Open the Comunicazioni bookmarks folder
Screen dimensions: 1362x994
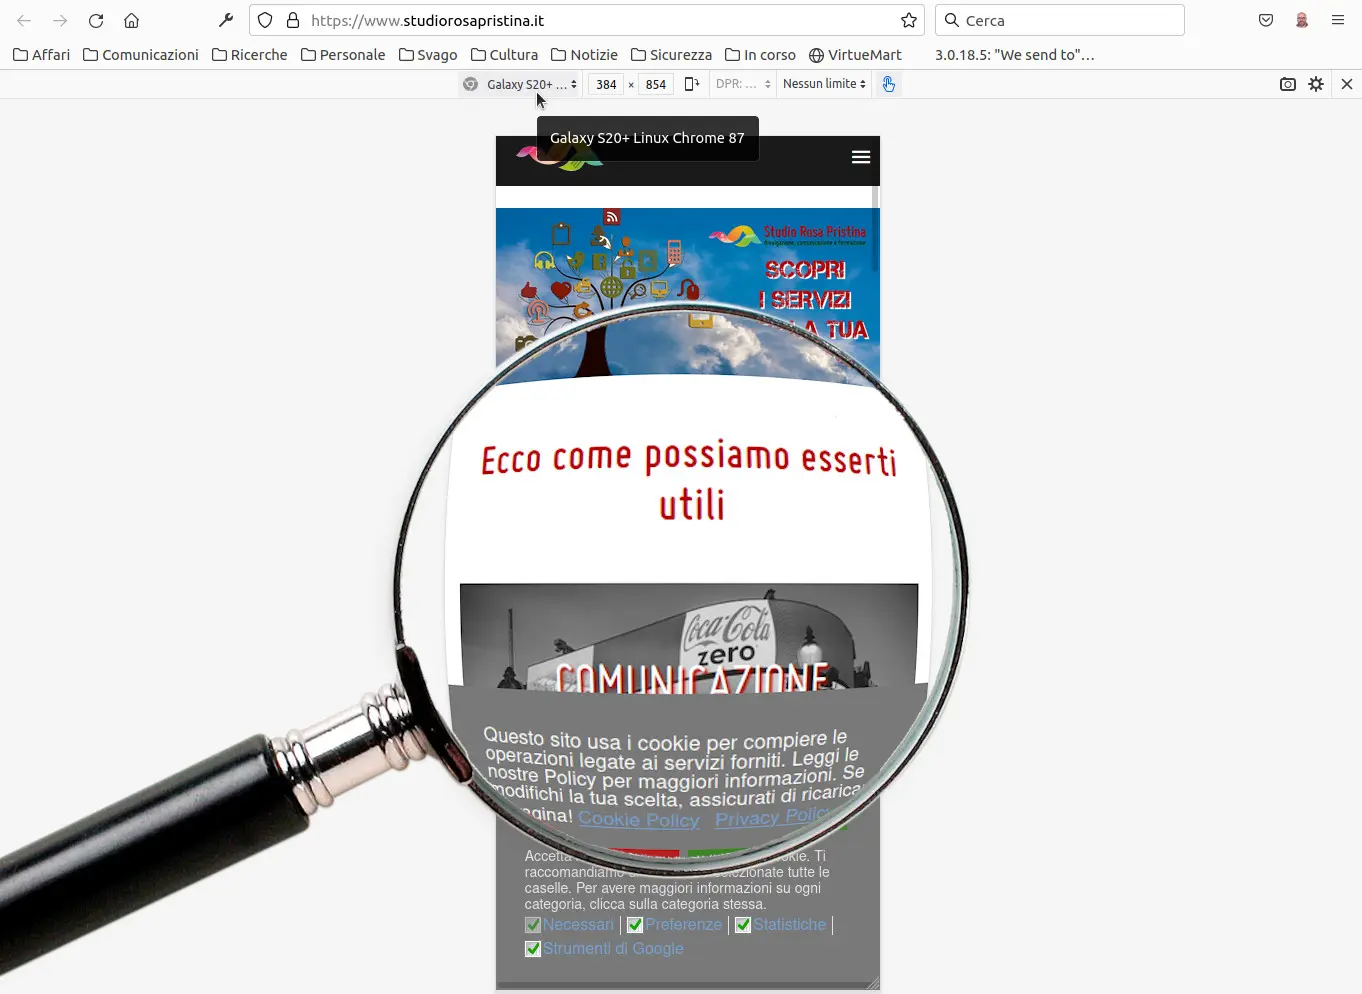tap(140, 55)
